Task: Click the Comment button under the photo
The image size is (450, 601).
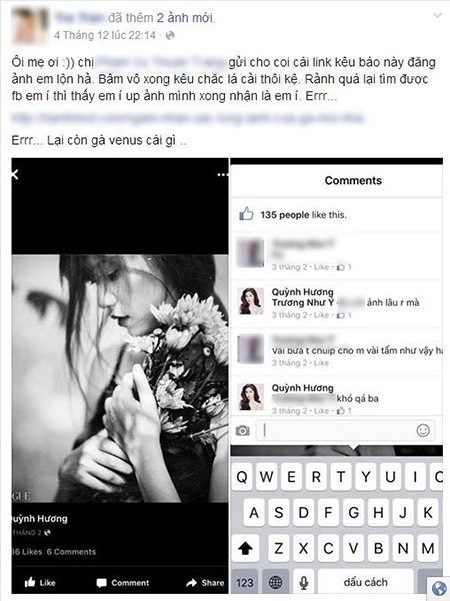Action: click(123, 583)
